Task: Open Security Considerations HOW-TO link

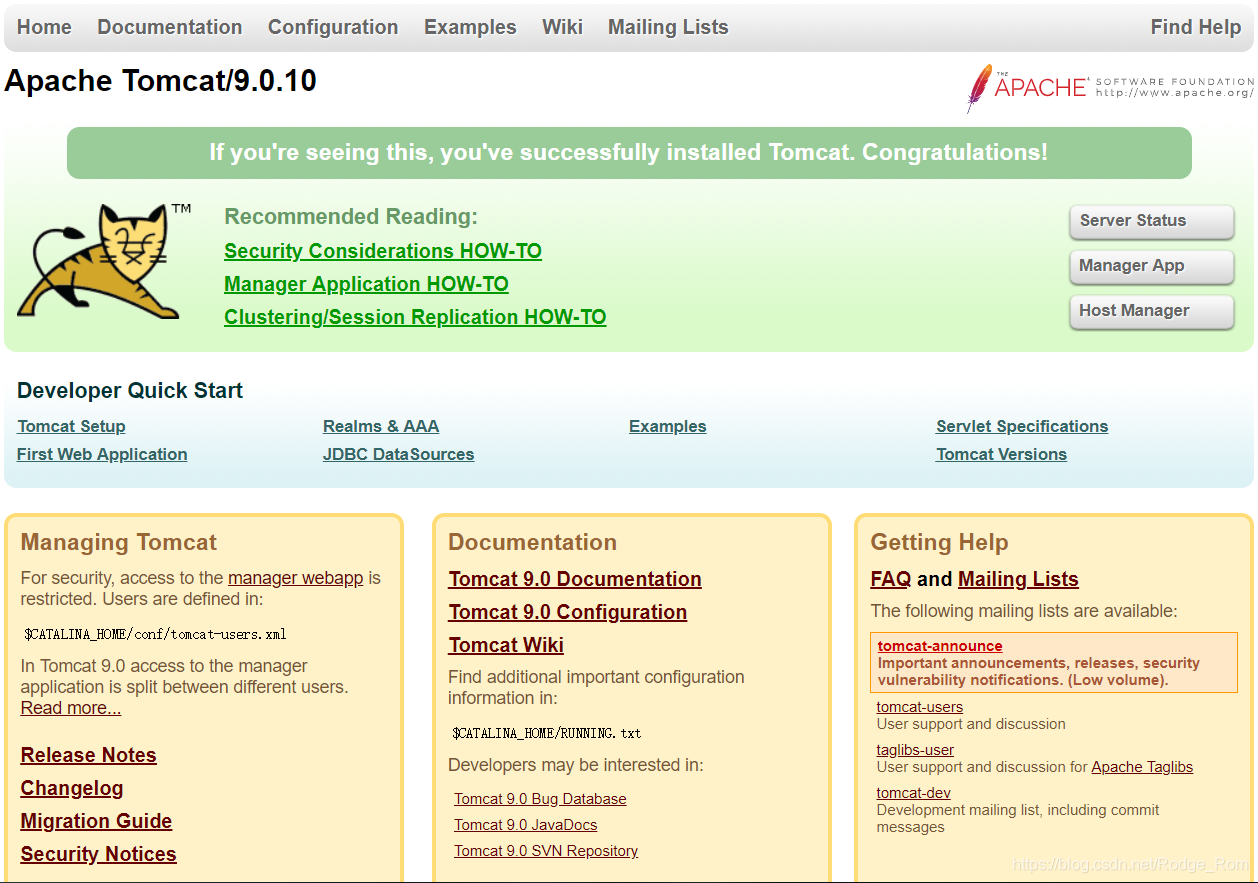Action: [x=383, y=251]
